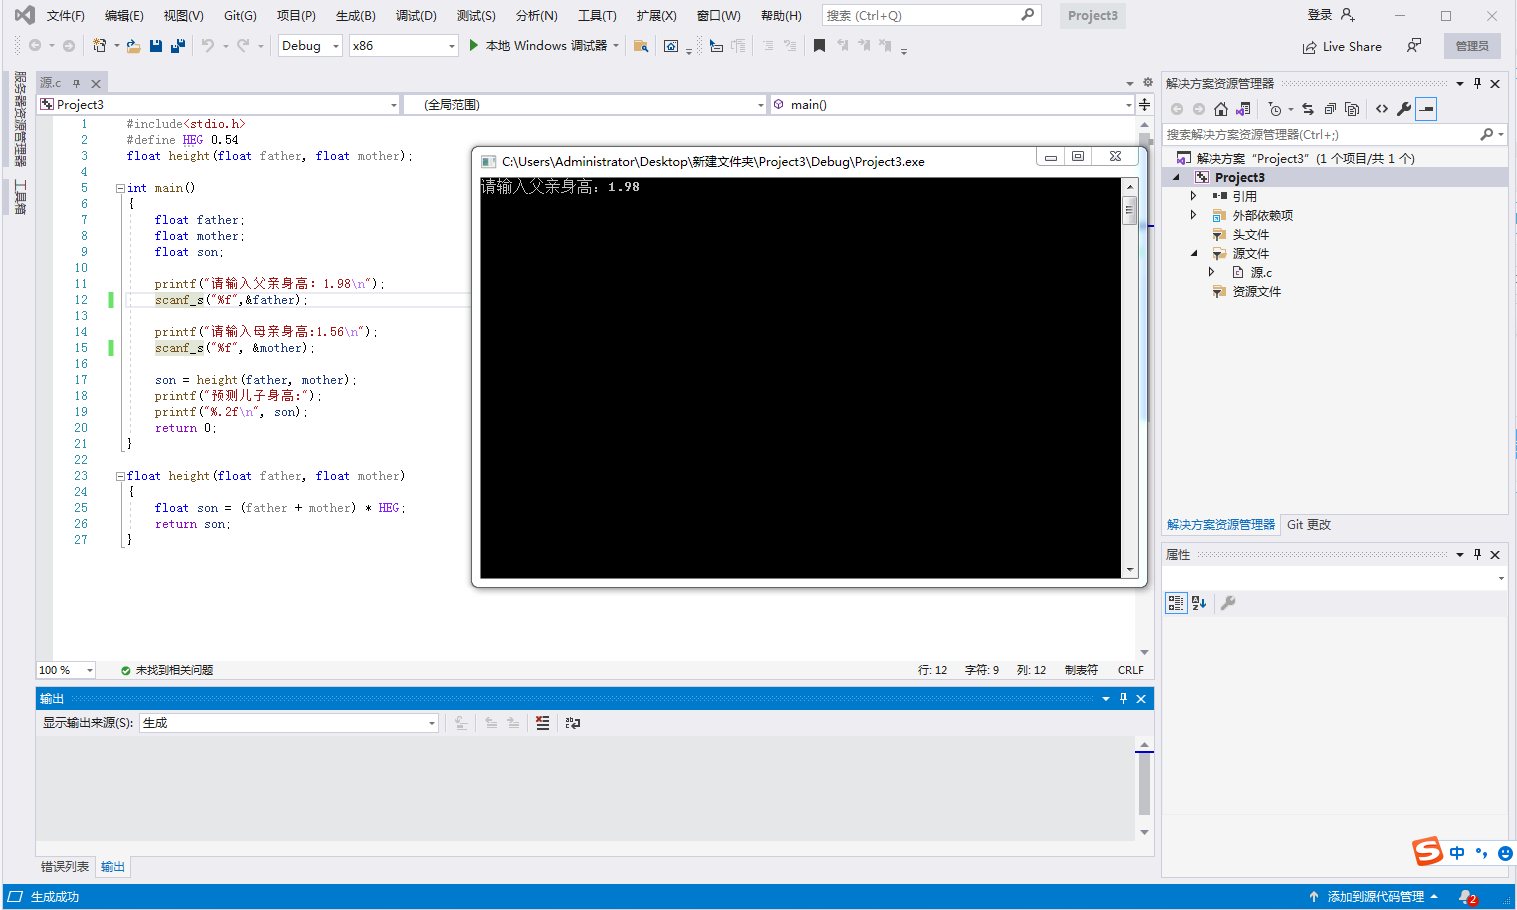Click Categorized view icon in Properties panel
This screenshot has height=910, width=1517.
coord(1176,603)
